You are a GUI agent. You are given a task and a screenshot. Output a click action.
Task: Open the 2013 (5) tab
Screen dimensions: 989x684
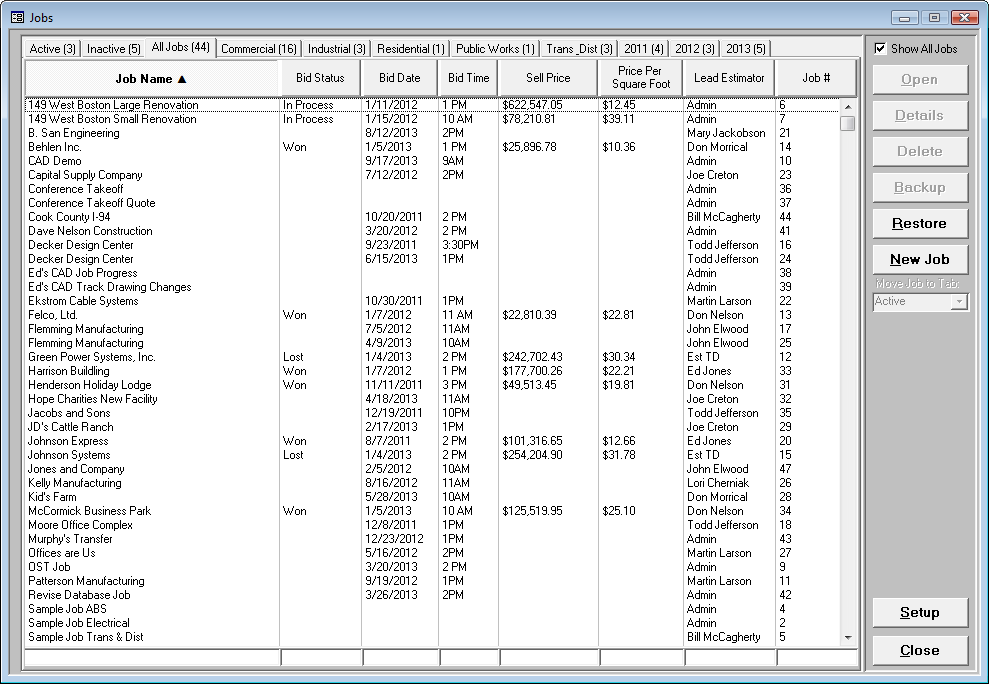click(746, 49)
